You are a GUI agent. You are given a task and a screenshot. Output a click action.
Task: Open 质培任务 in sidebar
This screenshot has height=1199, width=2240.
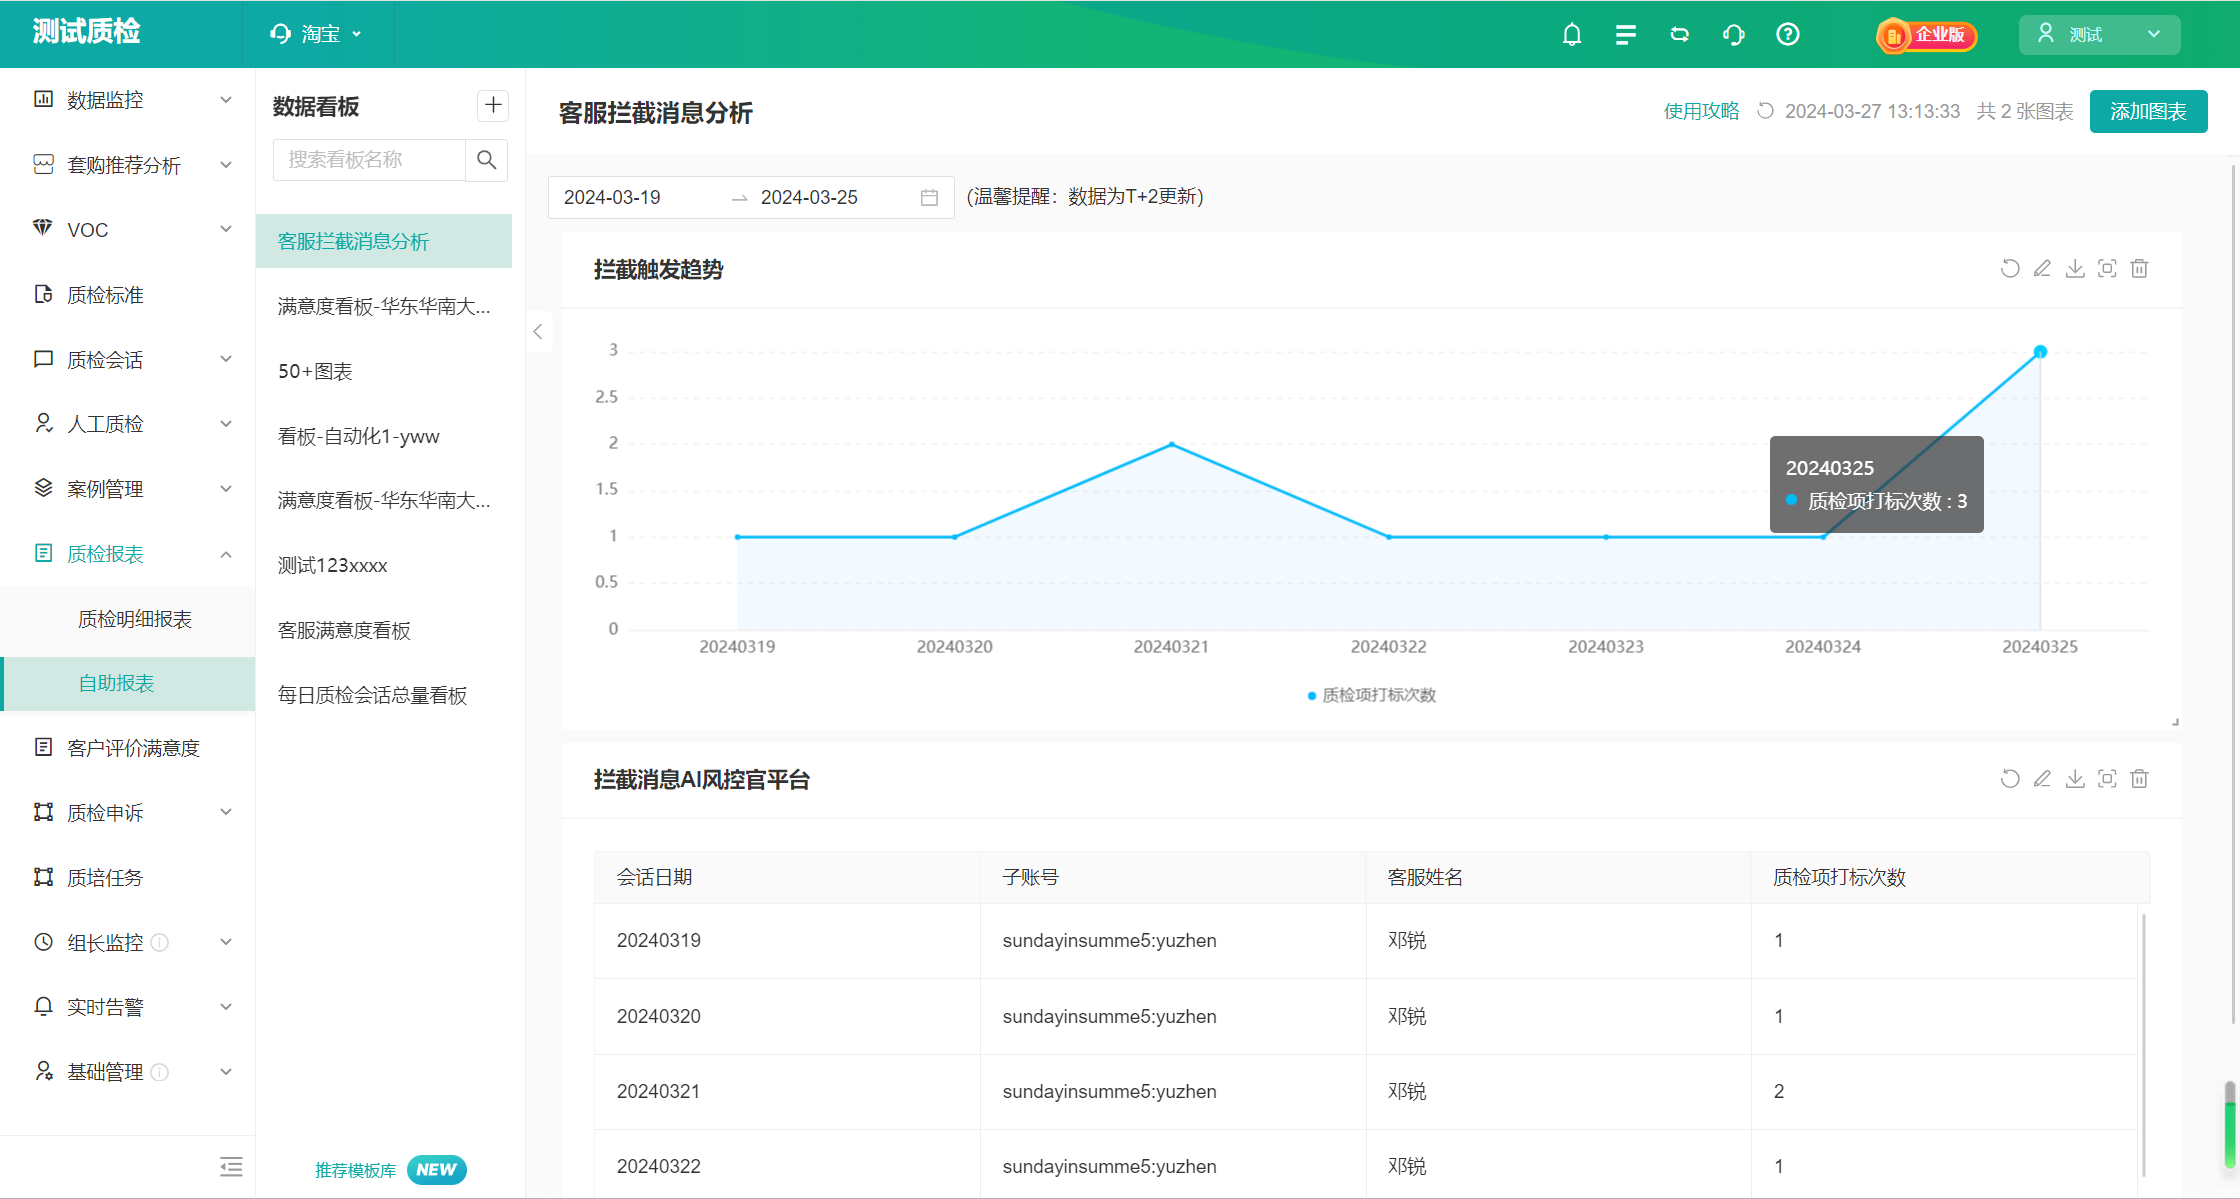(x=128, y=878)
